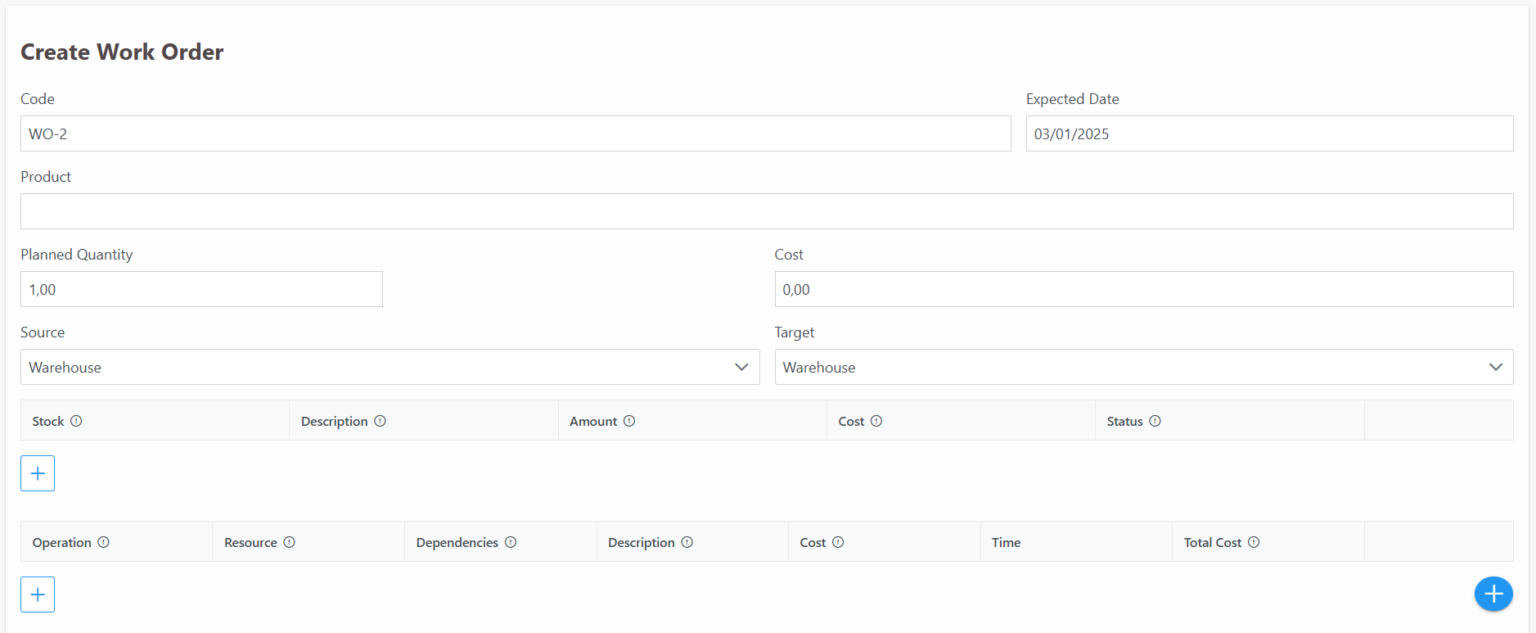
Task: Click the Status column info icon
Action: point(1157,421)
